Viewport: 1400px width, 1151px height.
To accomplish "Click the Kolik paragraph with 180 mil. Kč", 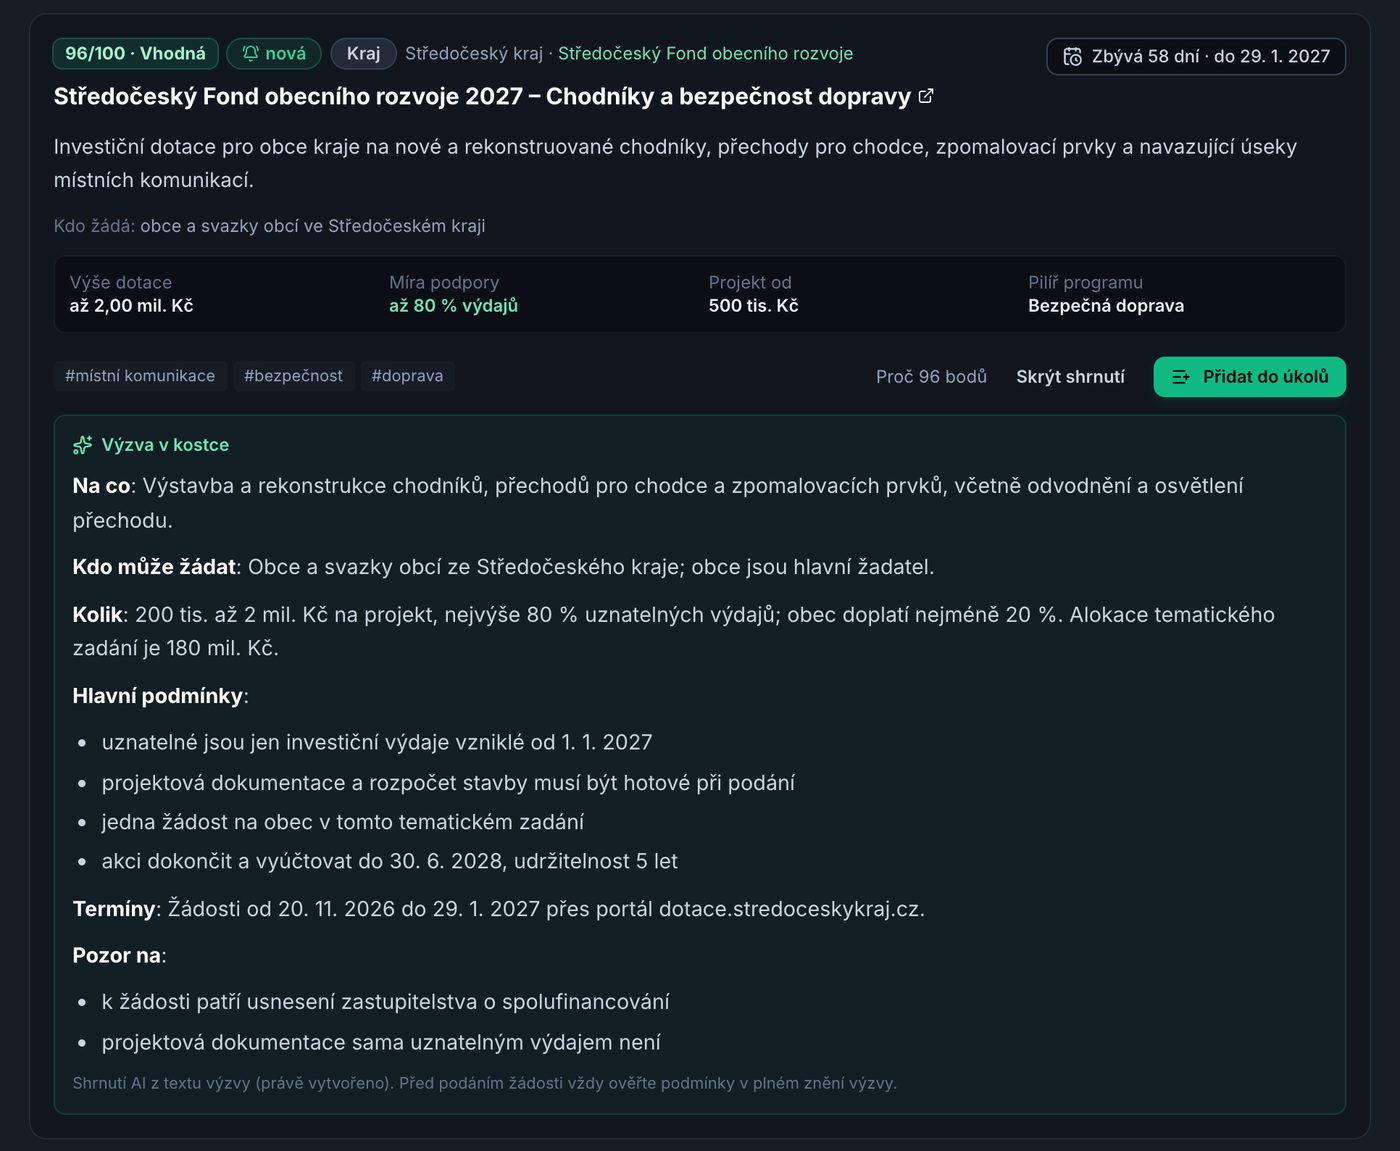I will click(x=673, y=631).
